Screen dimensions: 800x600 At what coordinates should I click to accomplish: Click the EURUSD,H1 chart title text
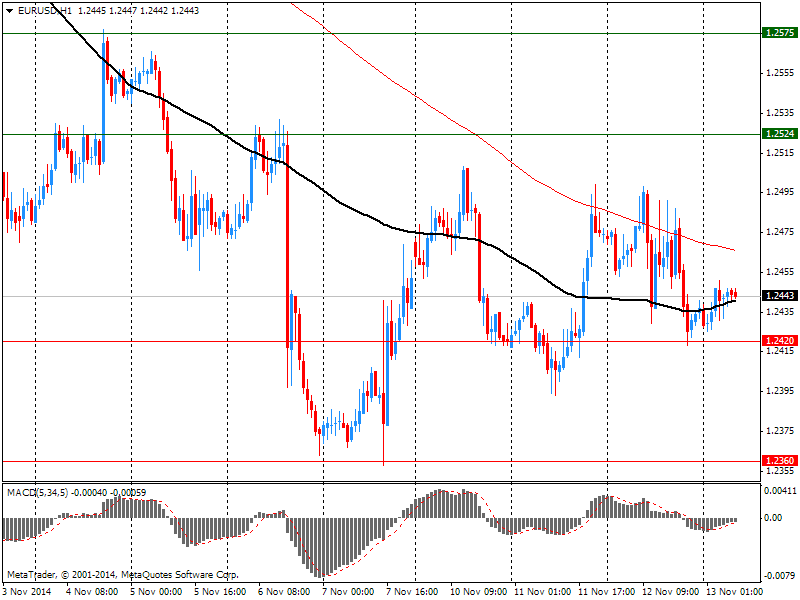coord(45,11)
